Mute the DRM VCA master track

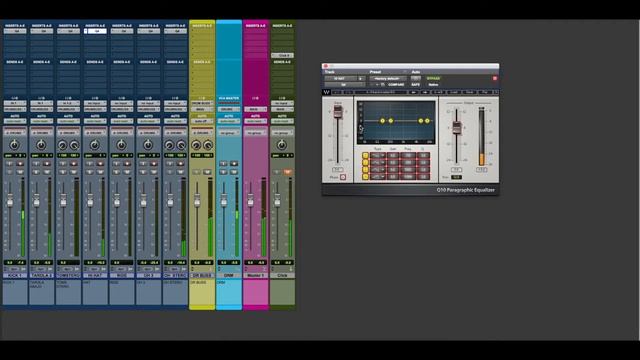tap(234, 172)
